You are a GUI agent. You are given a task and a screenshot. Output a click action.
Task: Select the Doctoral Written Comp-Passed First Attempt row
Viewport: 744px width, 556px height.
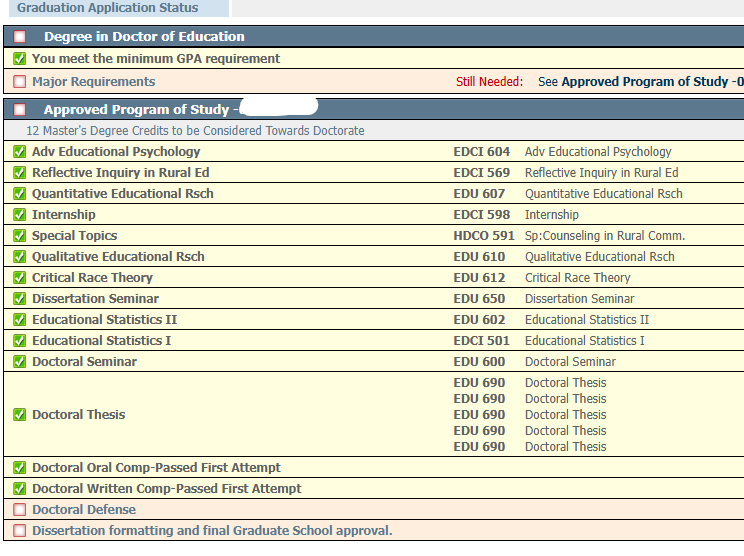(x=166, y=489)
